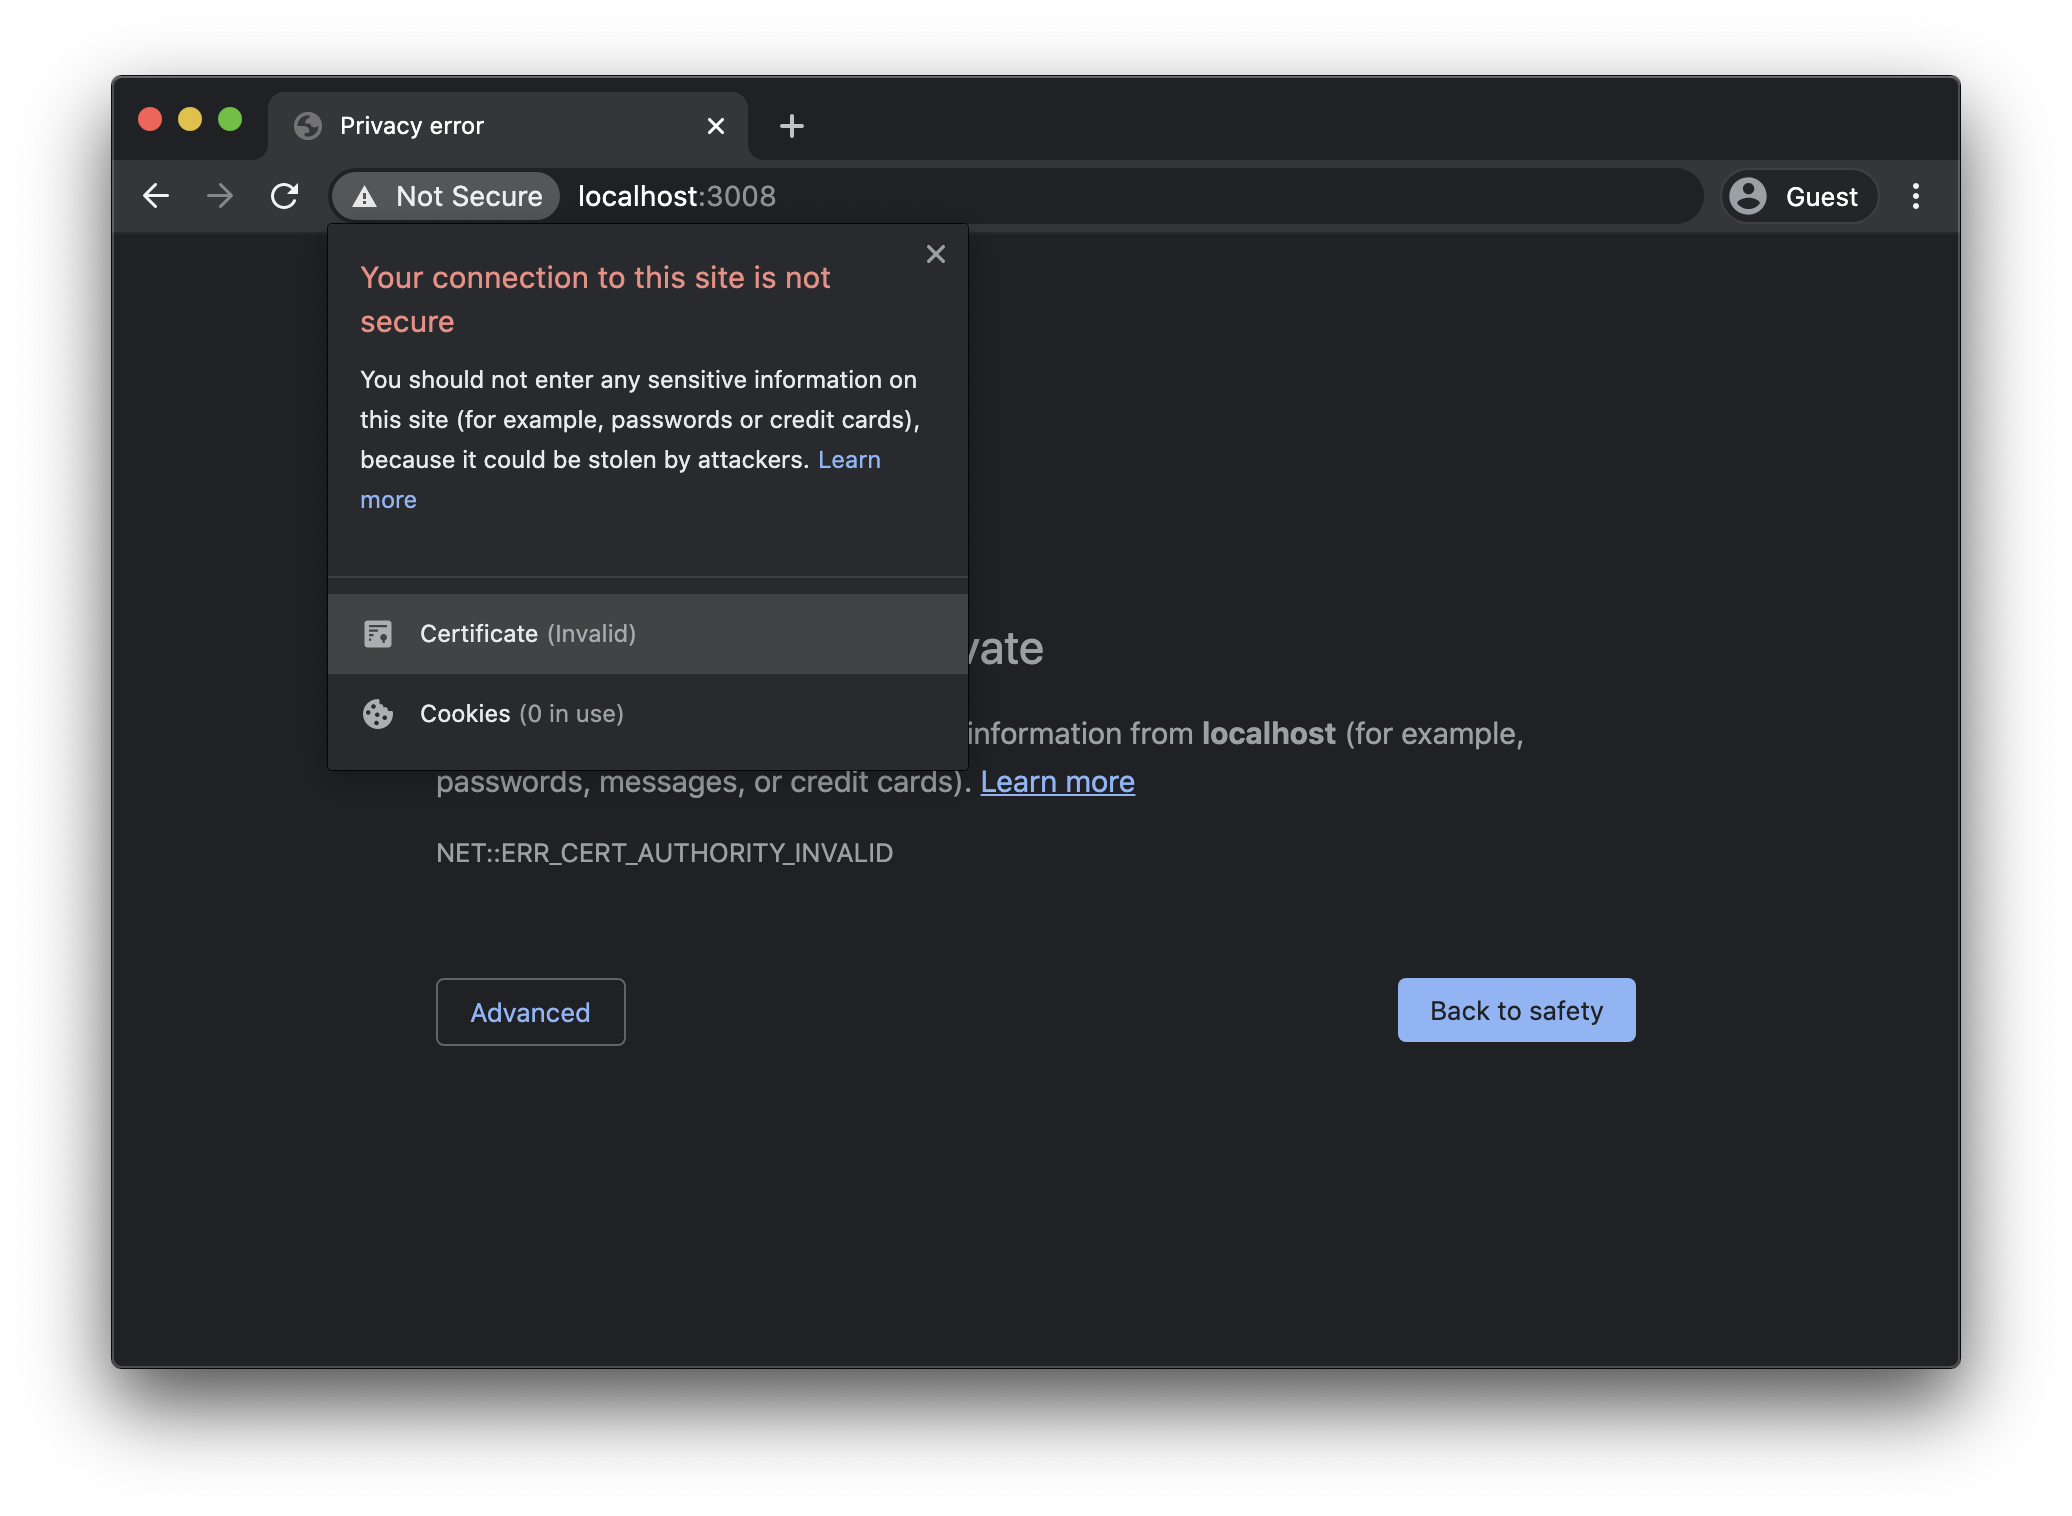Click the Back to safety button

tap(1516, 1010)
